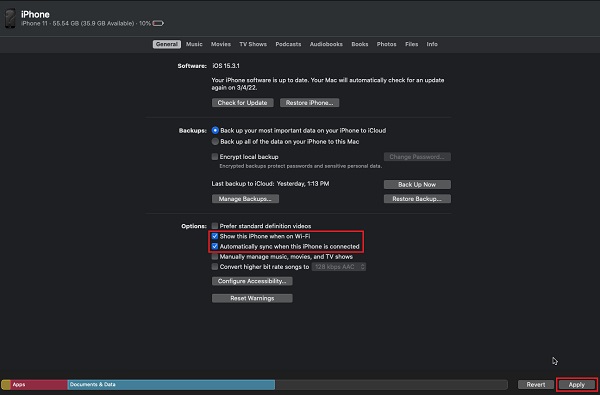
Task: Click the Check for Update button
Action: click(x=243, y=103)
